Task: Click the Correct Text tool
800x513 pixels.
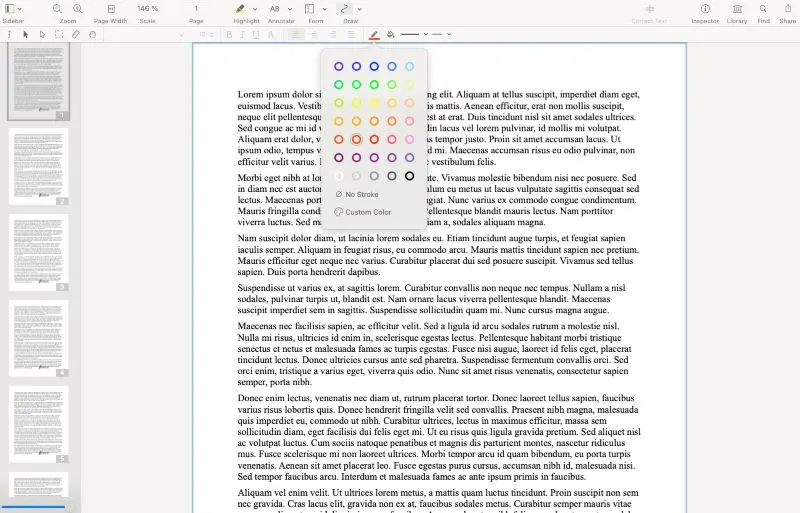Action: point(649,9)
